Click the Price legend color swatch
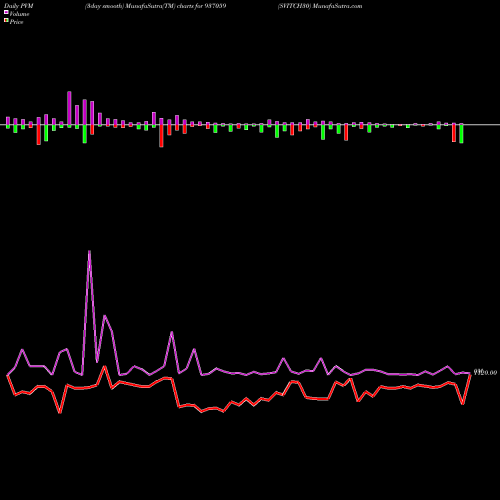Image resolution: width=500 pixels, height=500 pixels. (6, 21)
